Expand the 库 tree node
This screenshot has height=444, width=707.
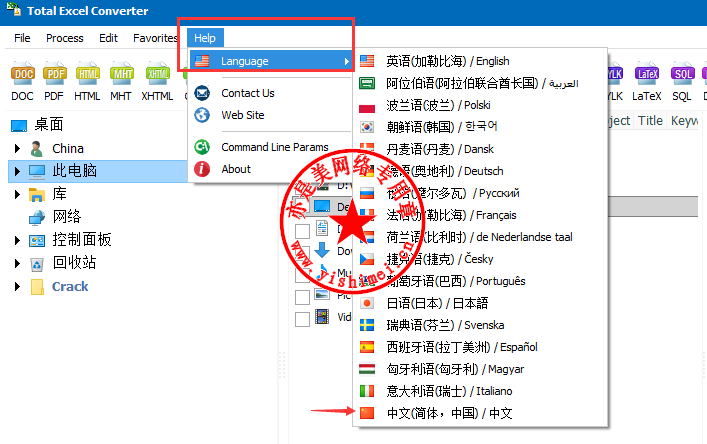[18, 194]
